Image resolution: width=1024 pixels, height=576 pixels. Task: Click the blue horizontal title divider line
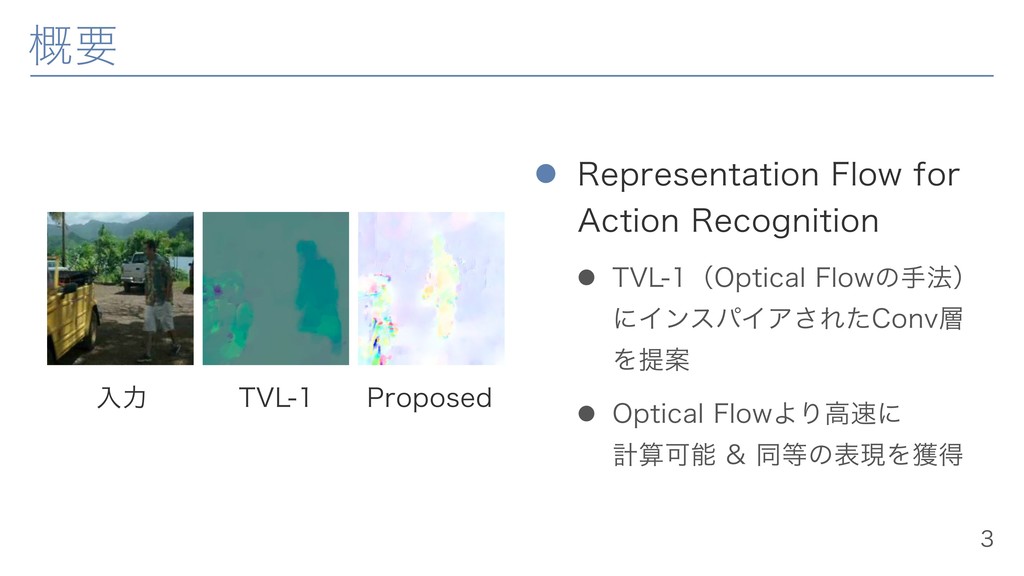[511, 76]
